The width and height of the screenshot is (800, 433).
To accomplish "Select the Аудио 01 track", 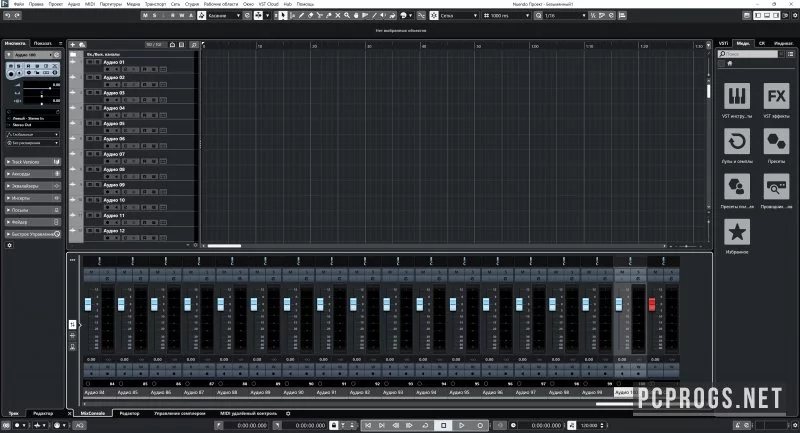I will tap(114, 62).
